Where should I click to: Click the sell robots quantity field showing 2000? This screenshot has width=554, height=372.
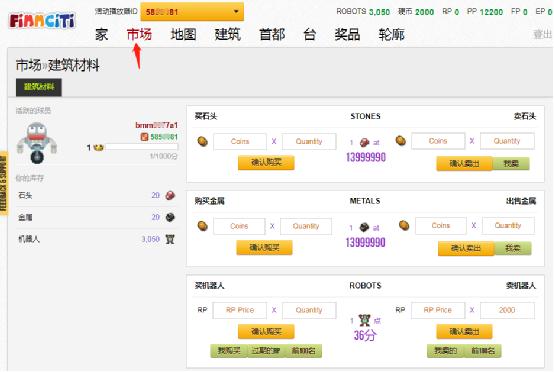pos(507,310)
